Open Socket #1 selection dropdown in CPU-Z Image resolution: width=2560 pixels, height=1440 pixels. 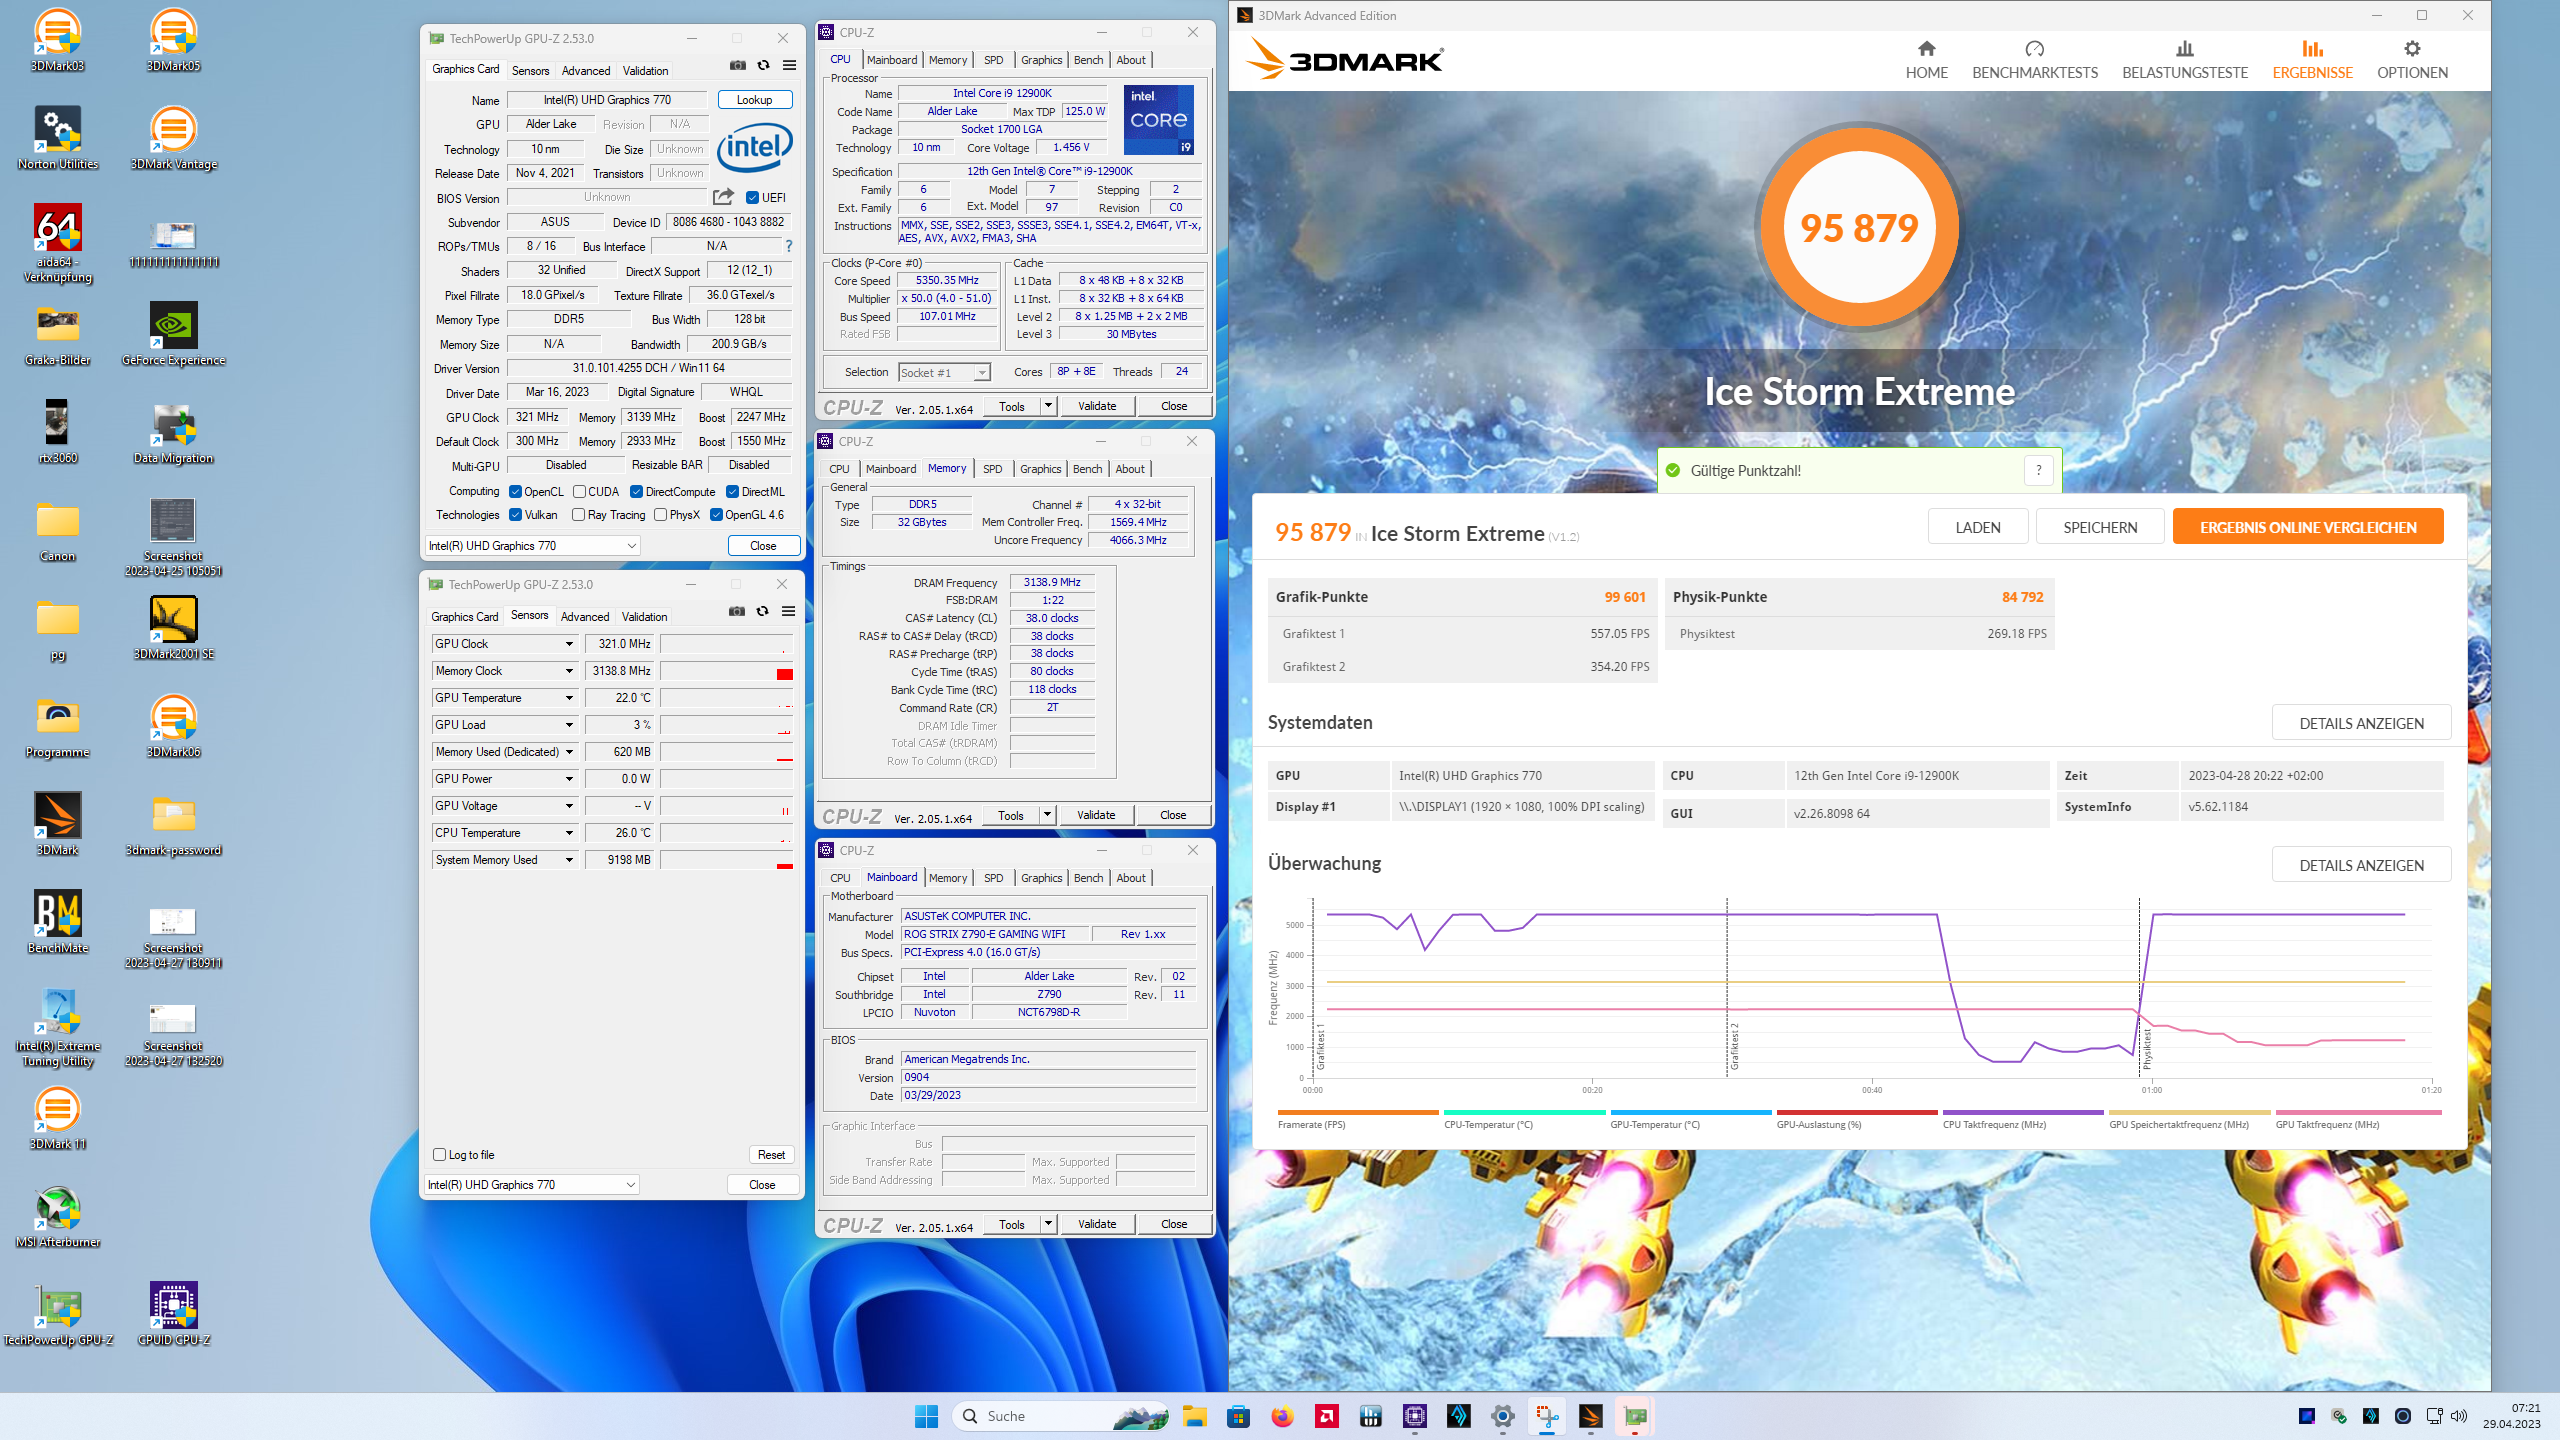(x=944, y=373)
